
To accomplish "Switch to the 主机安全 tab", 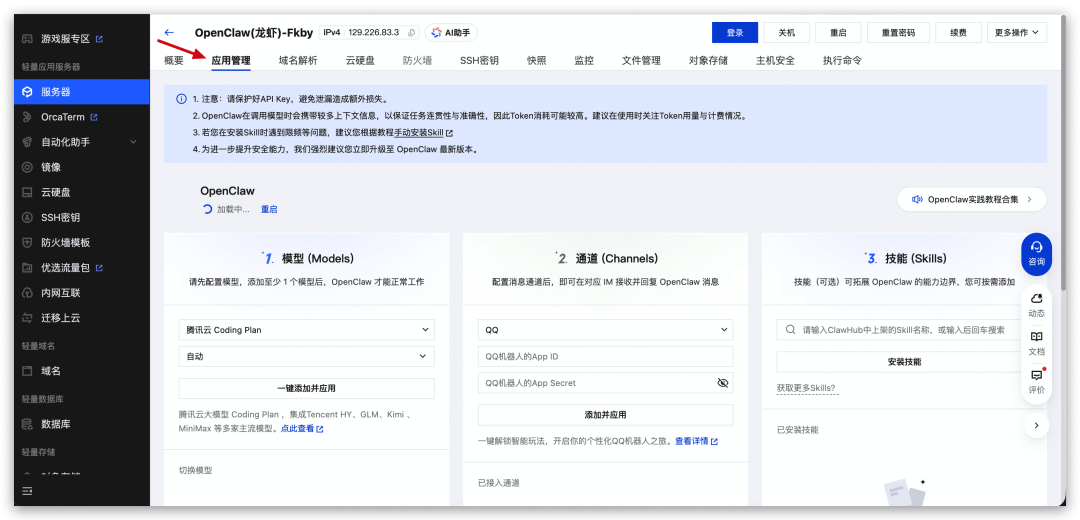I will click(x=775, y=60).
